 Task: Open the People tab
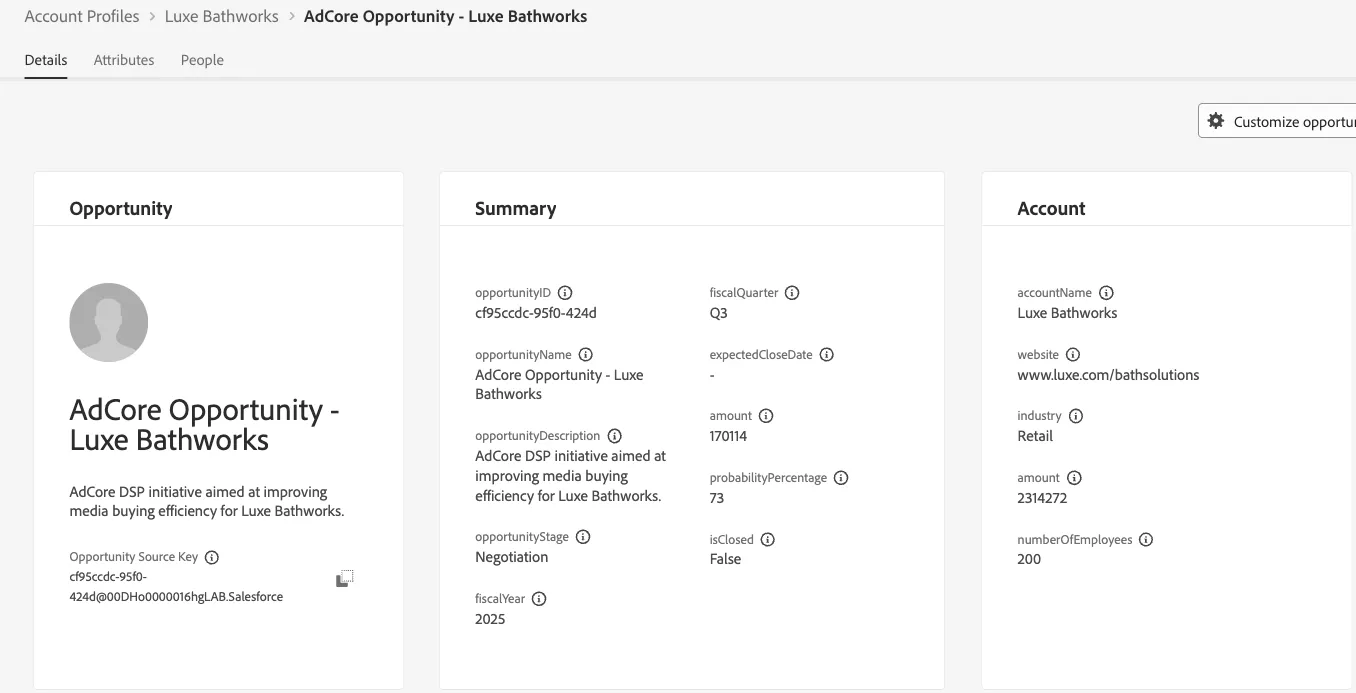click(x=202, y=60)
